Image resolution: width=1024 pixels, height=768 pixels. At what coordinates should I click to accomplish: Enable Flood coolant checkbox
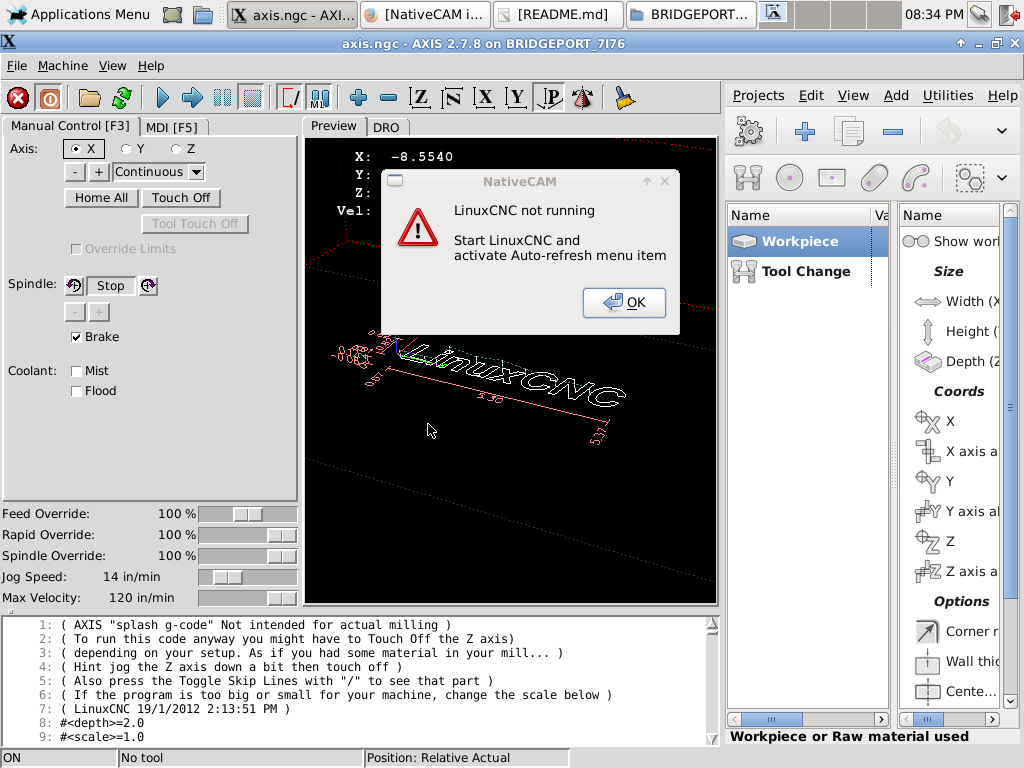[76, 391]
